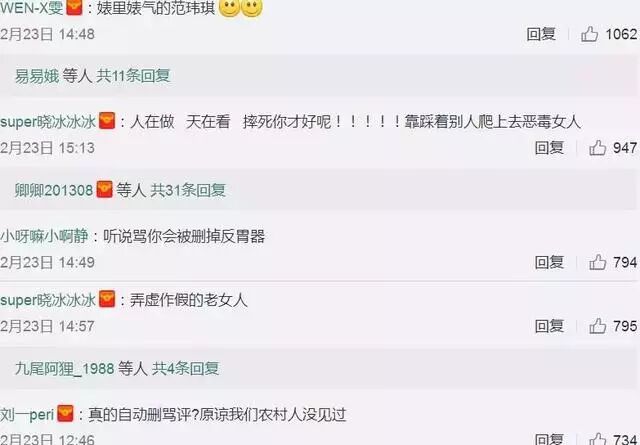The image size is (640, 445).
Task: Open user profile 易易娥
Action: [37, 76]
